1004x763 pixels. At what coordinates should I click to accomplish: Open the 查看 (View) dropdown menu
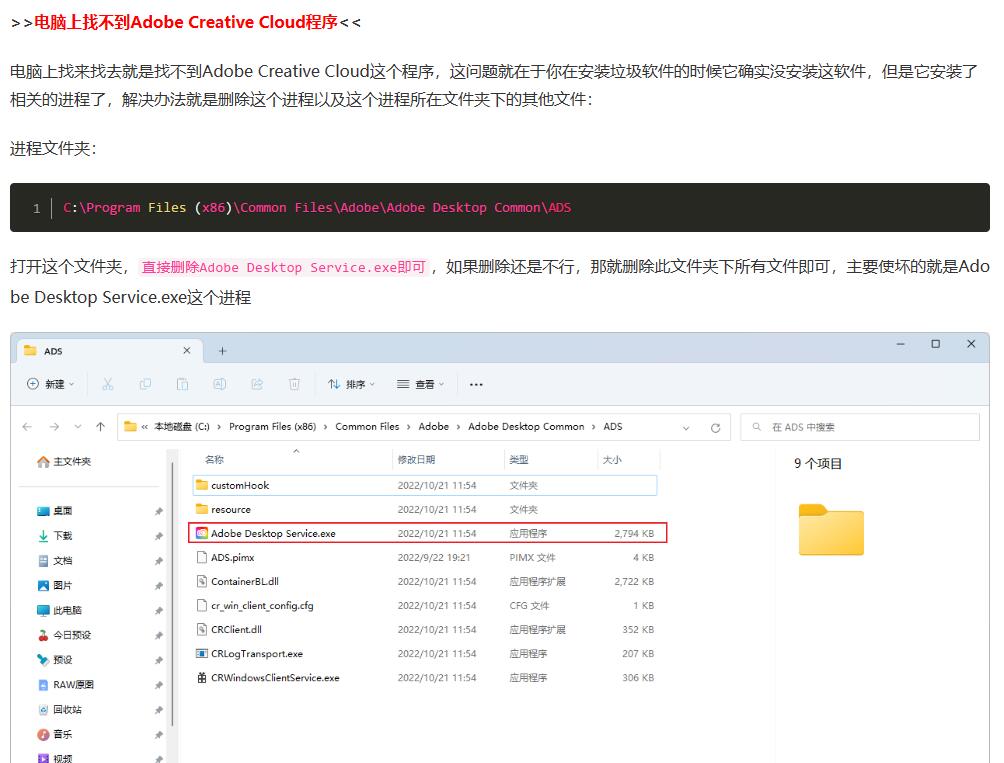point(421,384)
